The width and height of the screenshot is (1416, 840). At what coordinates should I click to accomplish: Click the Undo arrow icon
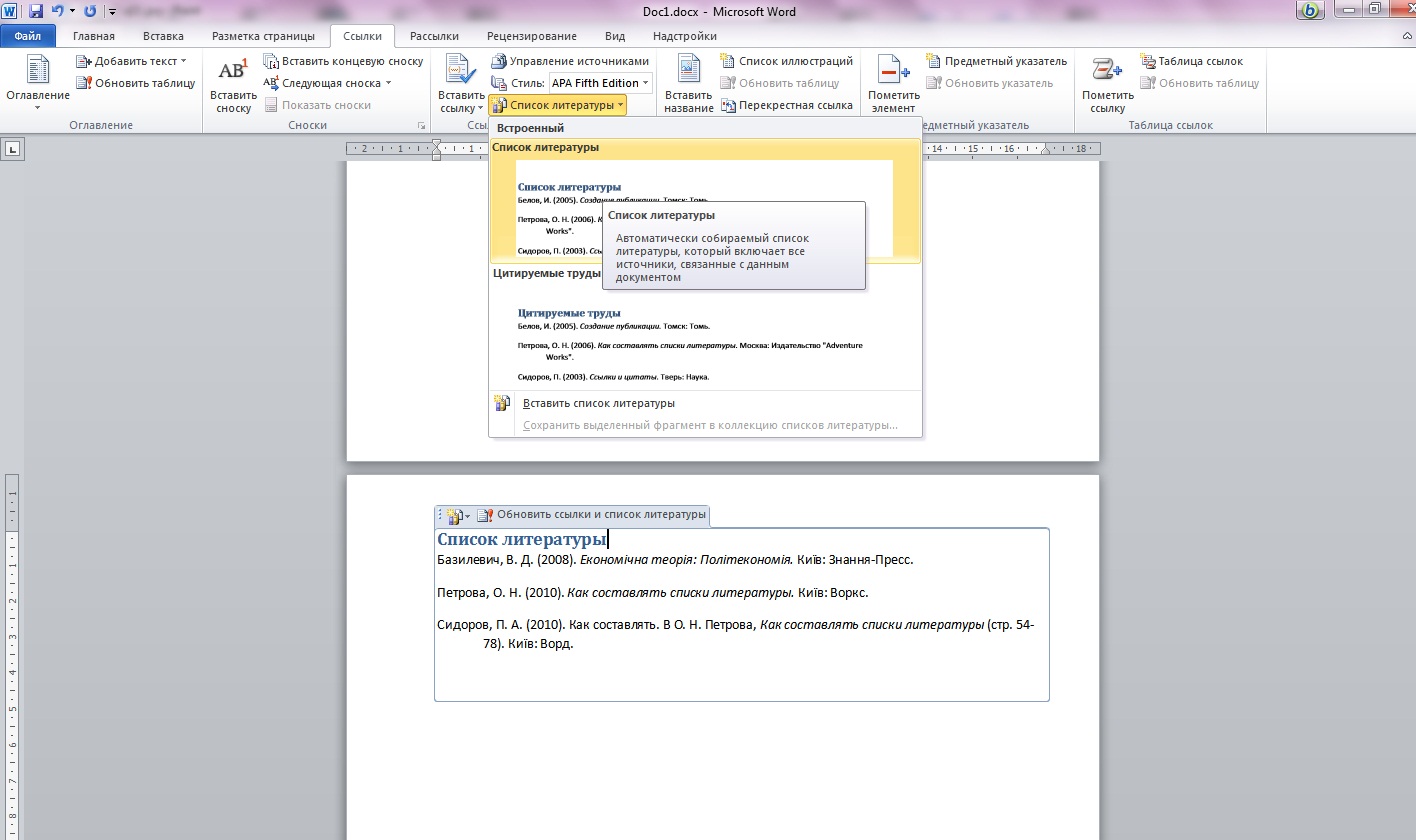58,11
